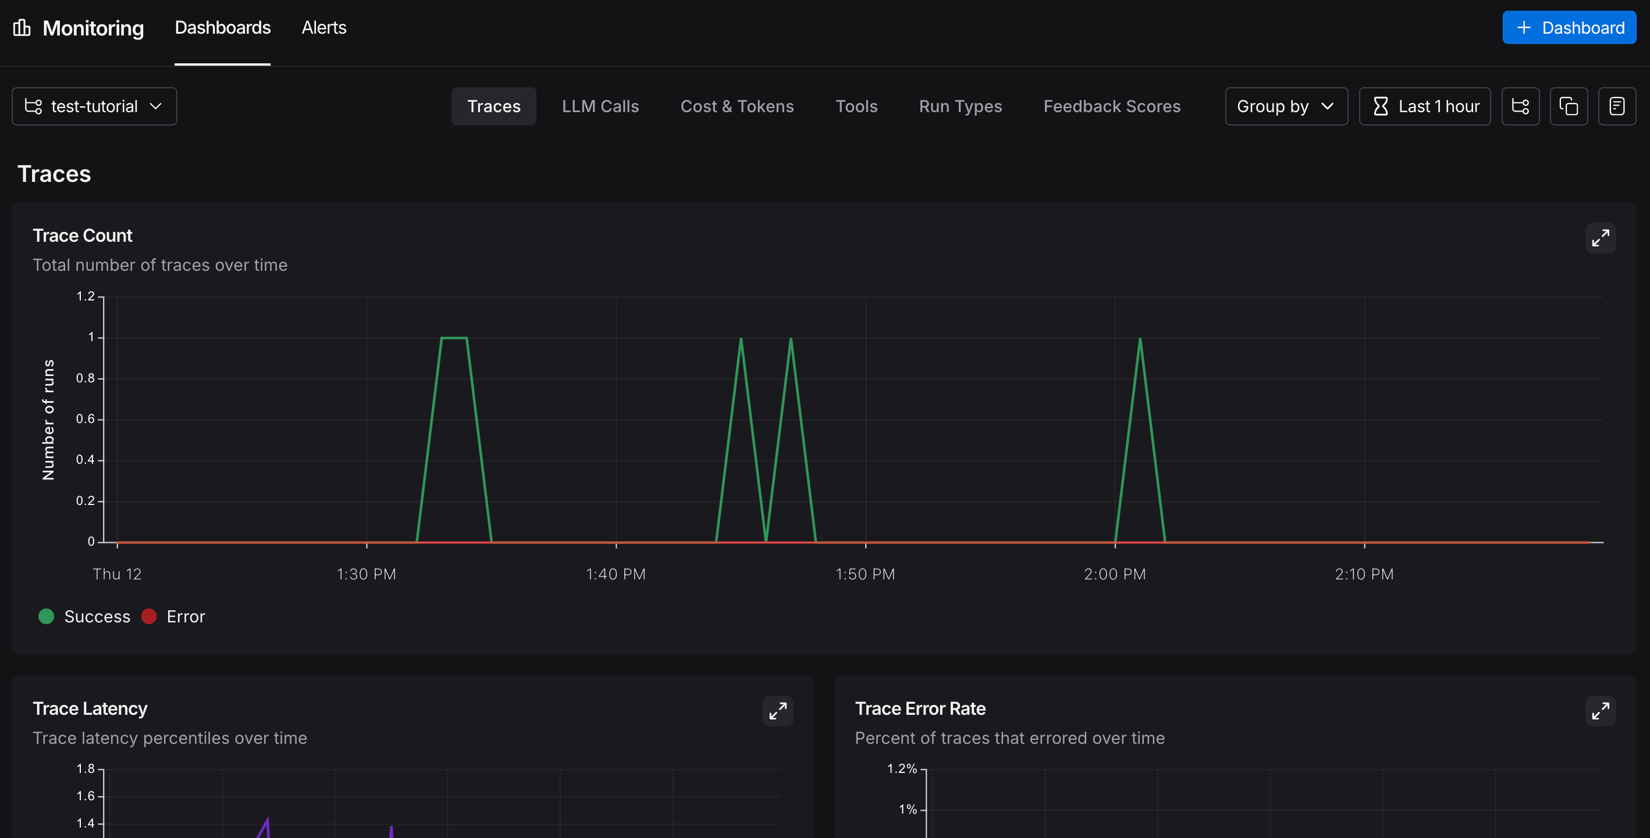Open the Group by dropdown
This screenshot has height=838, width=1650.
[x=1286, y=106]
